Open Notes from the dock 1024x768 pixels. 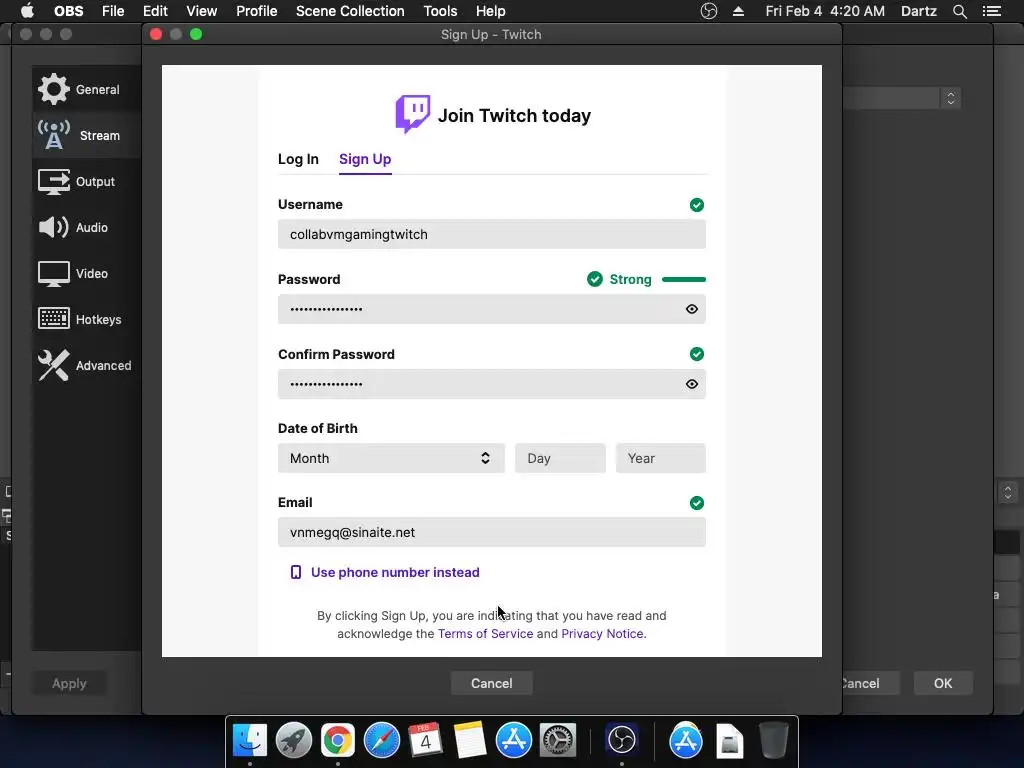pyautogui.click(x=470, y=741)
